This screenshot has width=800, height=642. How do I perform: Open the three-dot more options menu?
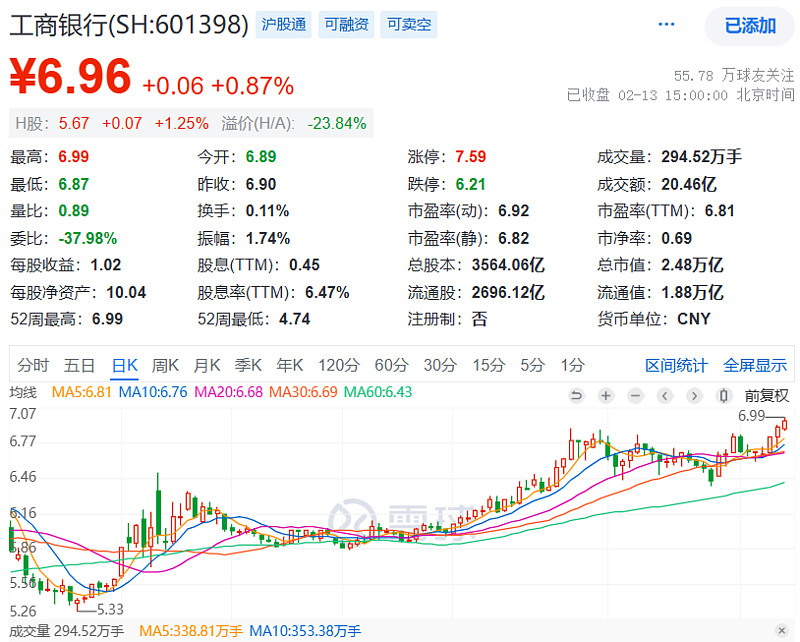coord(666,24)
